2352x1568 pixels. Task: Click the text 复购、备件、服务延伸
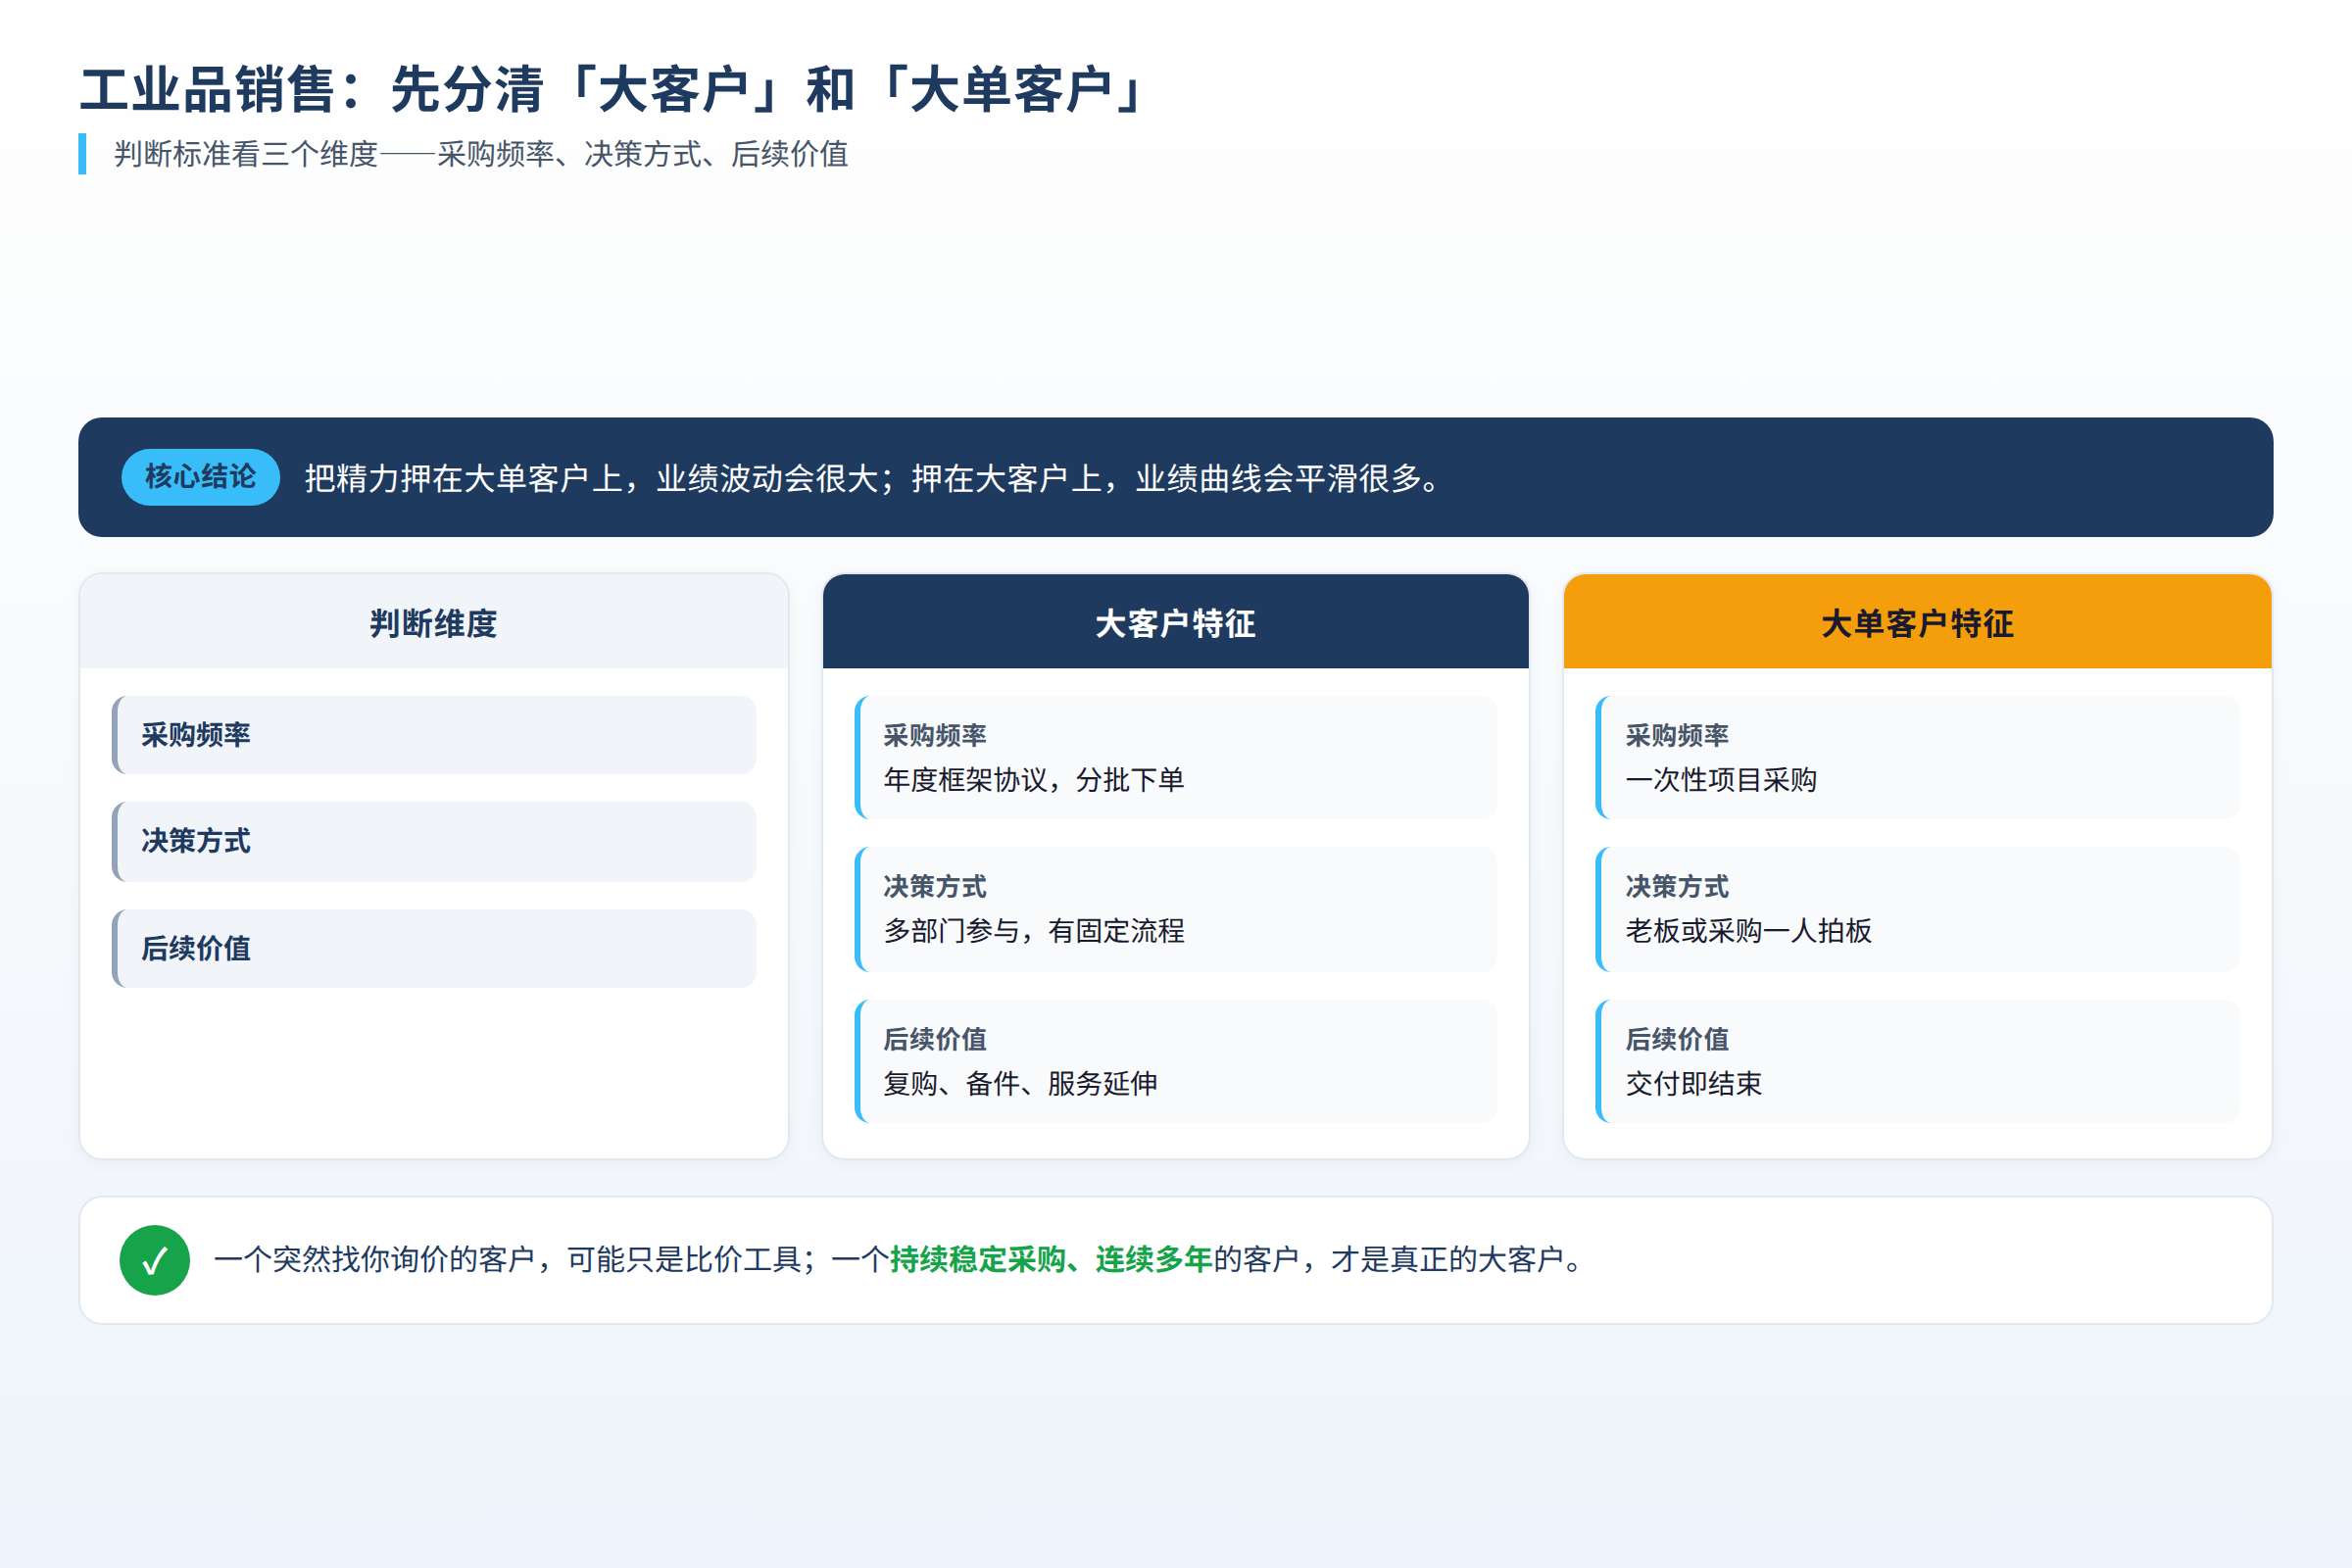pyautogui.click(x=1021, y=1083)
